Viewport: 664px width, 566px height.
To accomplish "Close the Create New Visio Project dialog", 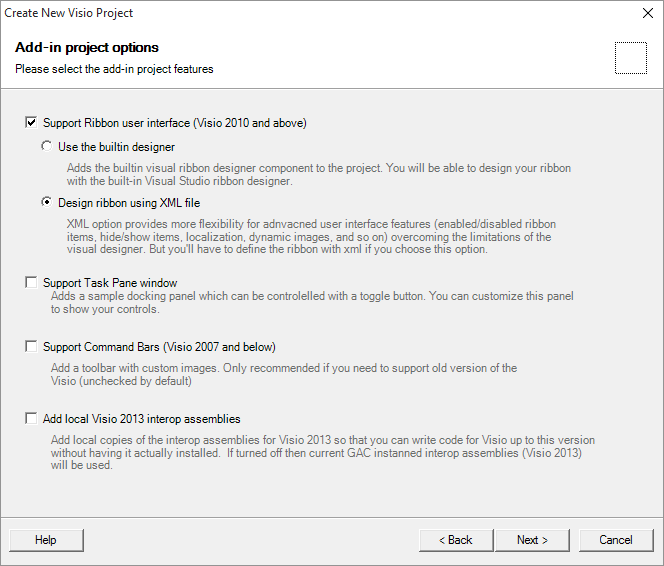I will (647, 13).
